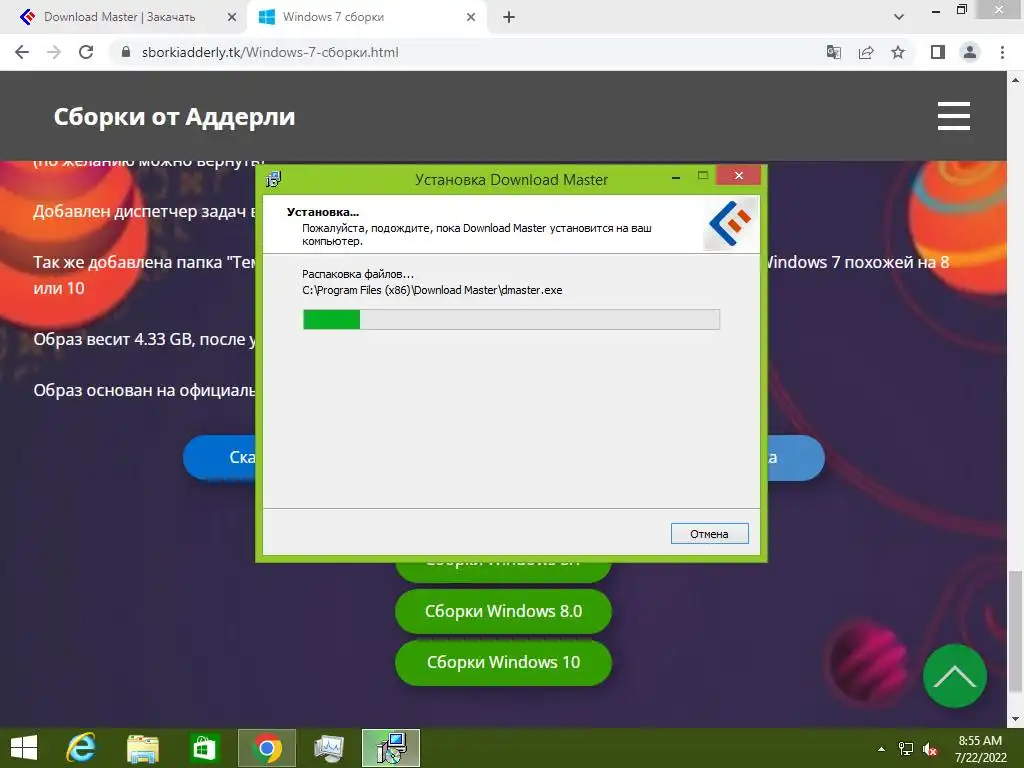
Task: Translate this page using the translate icon
Action: pos(833,52)
